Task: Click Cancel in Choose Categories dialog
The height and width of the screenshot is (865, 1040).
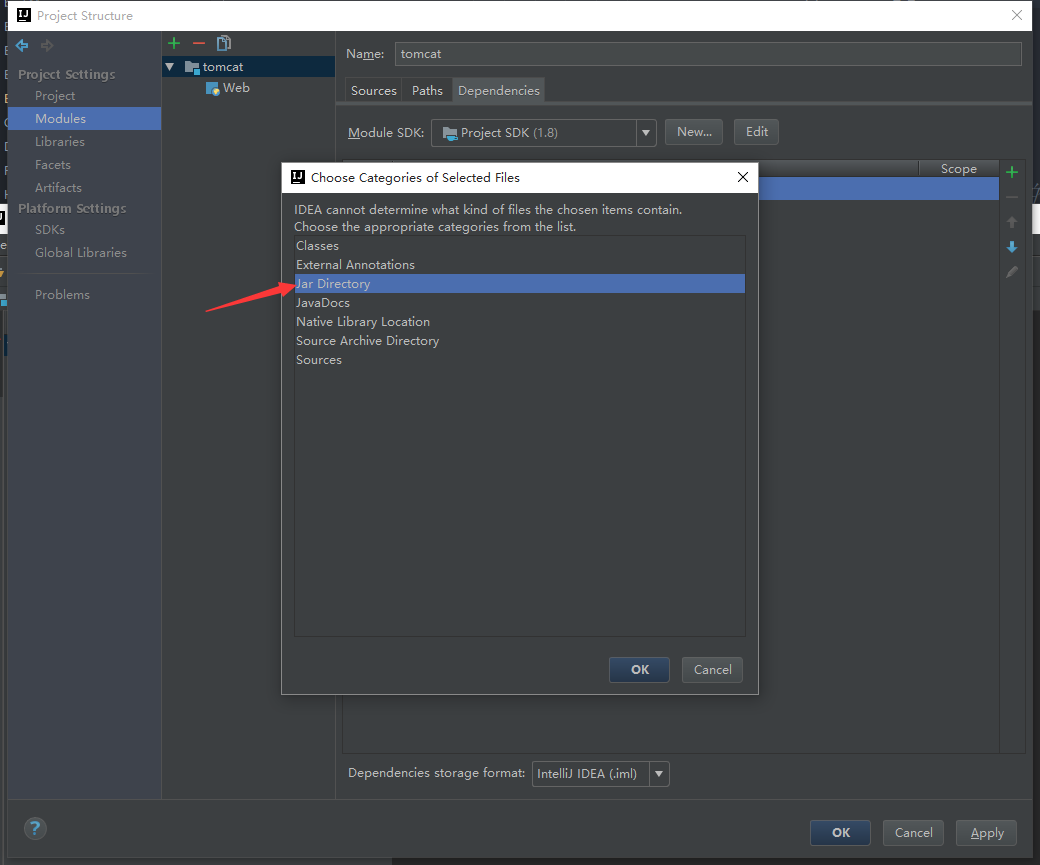Action: tap(712, 669)
